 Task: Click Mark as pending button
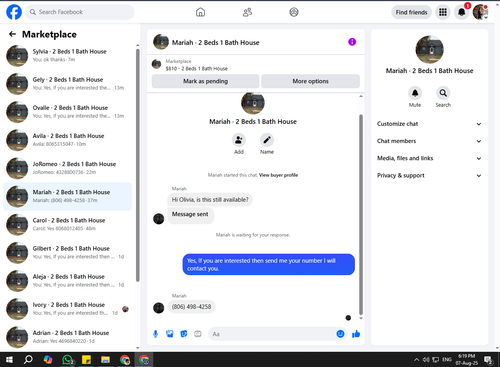coord(205,81)
